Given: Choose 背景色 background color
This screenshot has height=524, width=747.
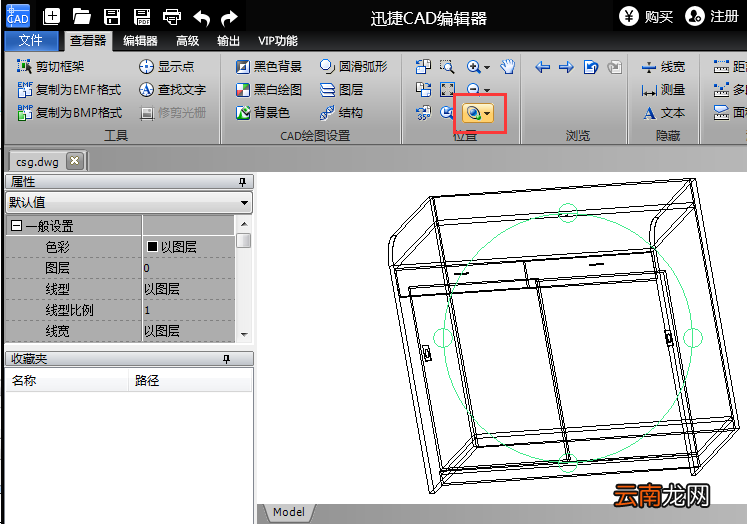Looking at the screenshot, I should click(262, 112).
